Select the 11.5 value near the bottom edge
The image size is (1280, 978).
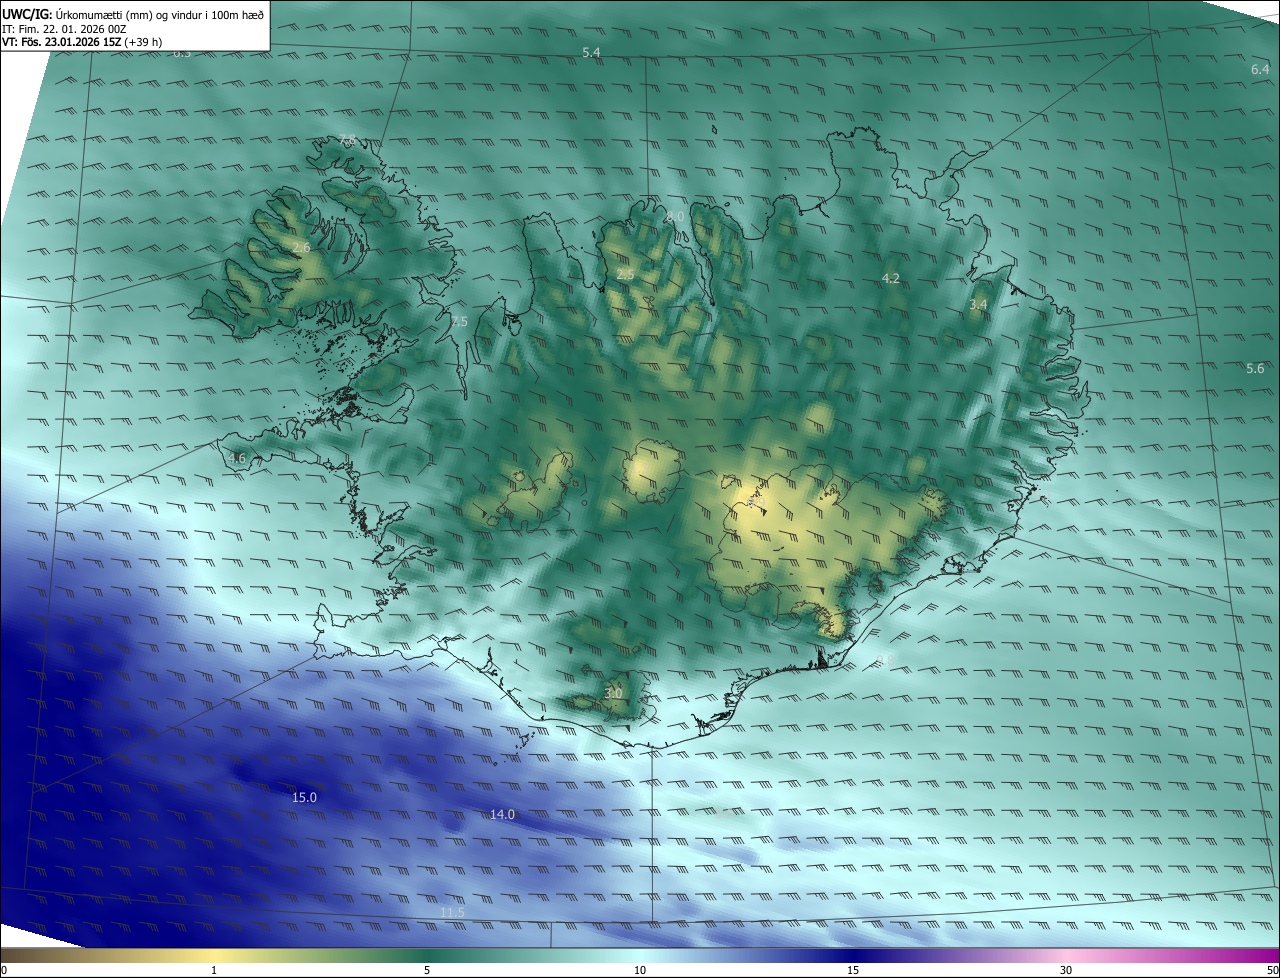(x=452, y=912)
